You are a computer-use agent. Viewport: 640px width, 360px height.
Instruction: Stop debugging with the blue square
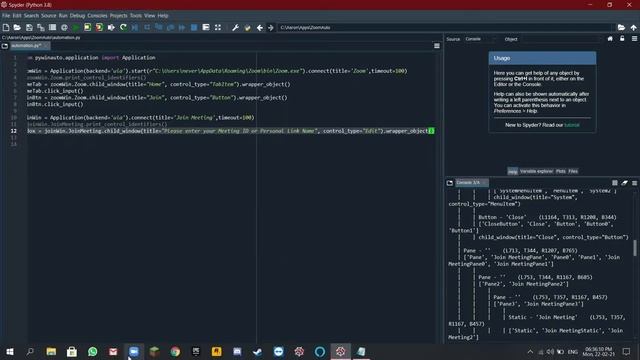[x=194, y=27]
